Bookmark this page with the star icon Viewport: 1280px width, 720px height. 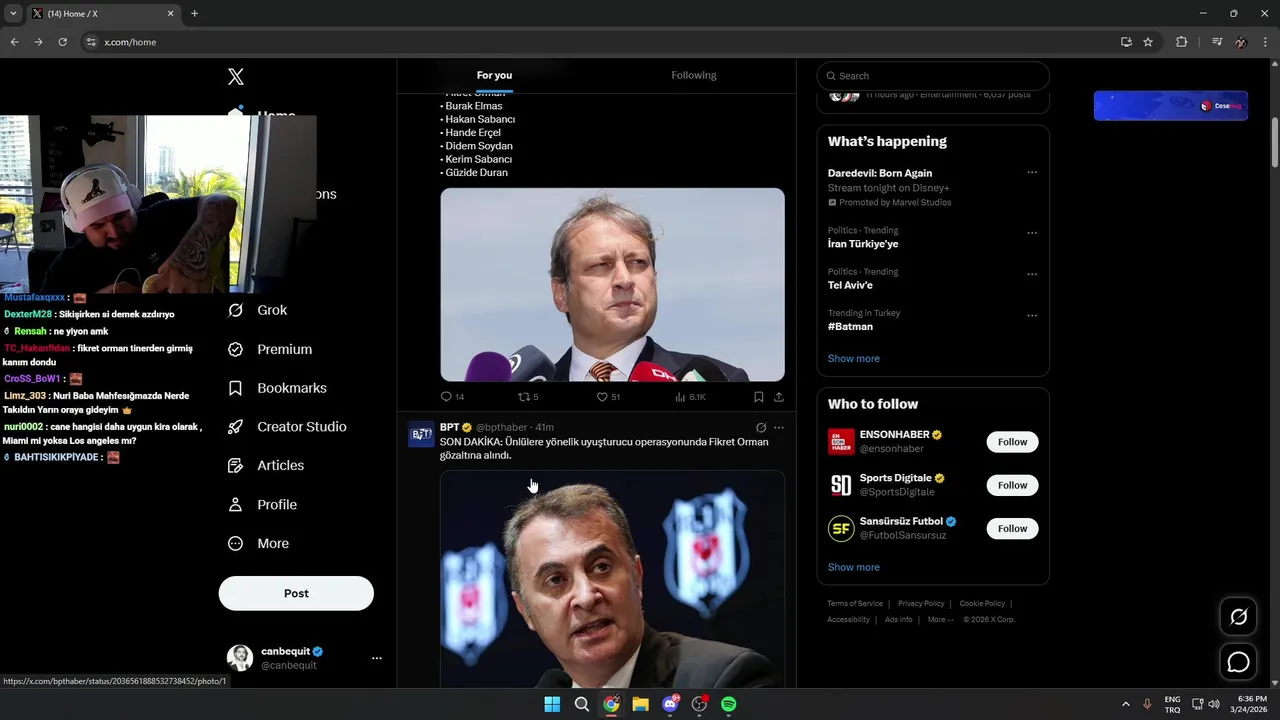1148,42
